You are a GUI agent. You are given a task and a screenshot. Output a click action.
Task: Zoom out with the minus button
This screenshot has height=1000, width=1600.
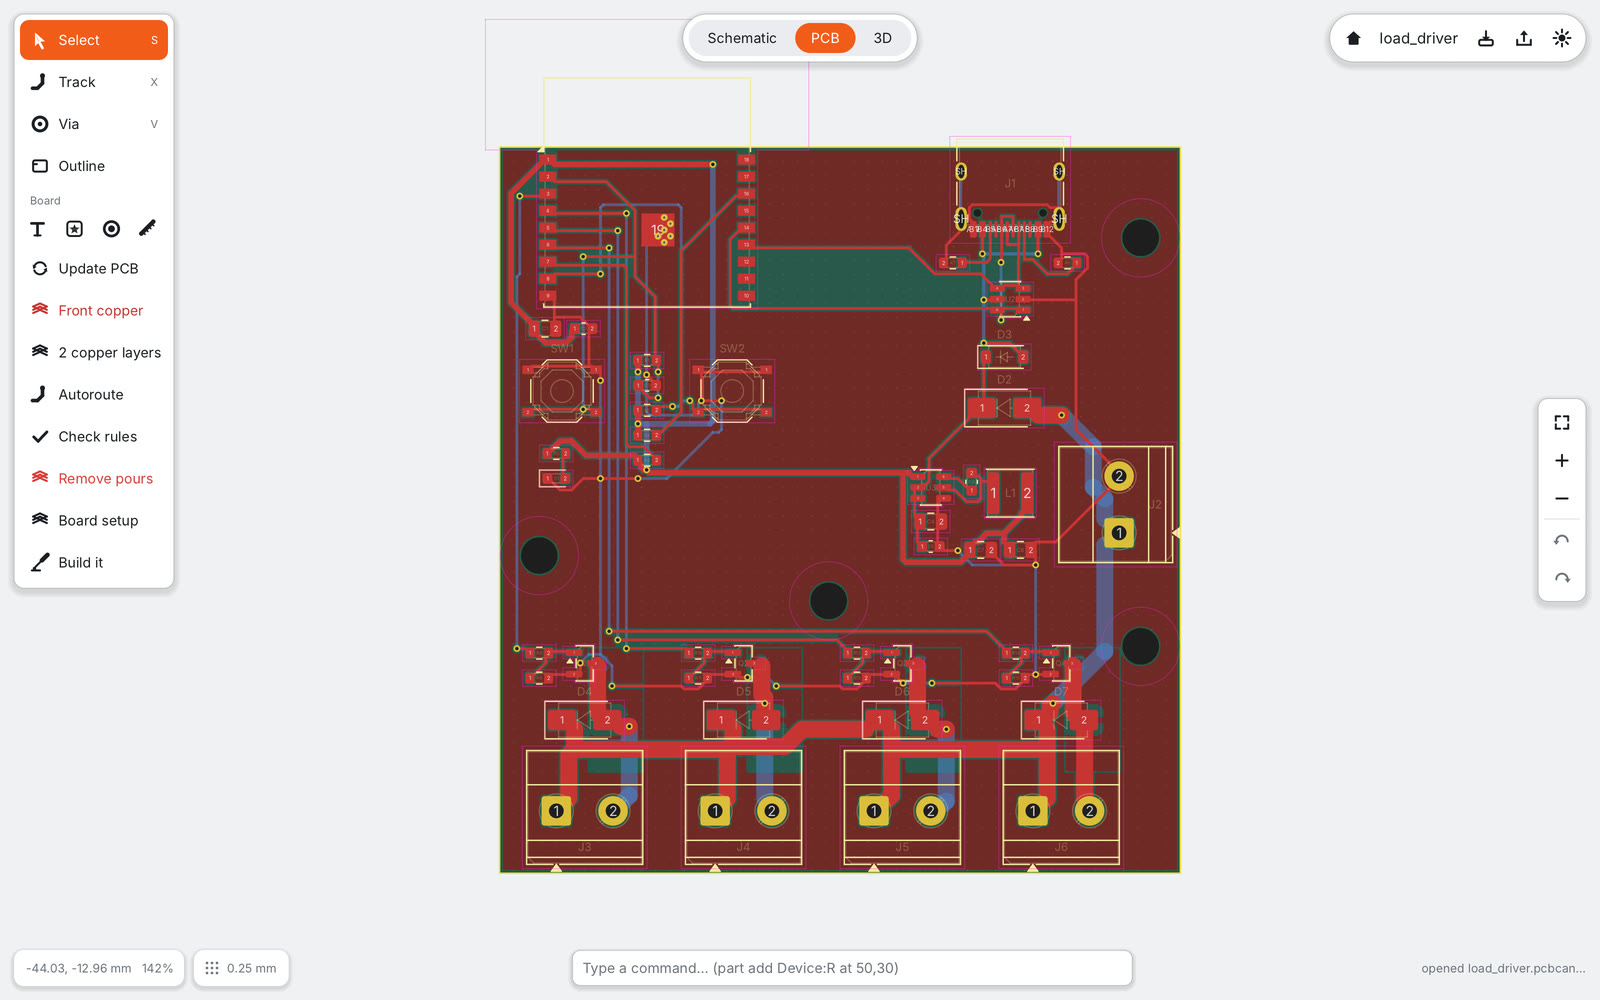coord(1562,499)
